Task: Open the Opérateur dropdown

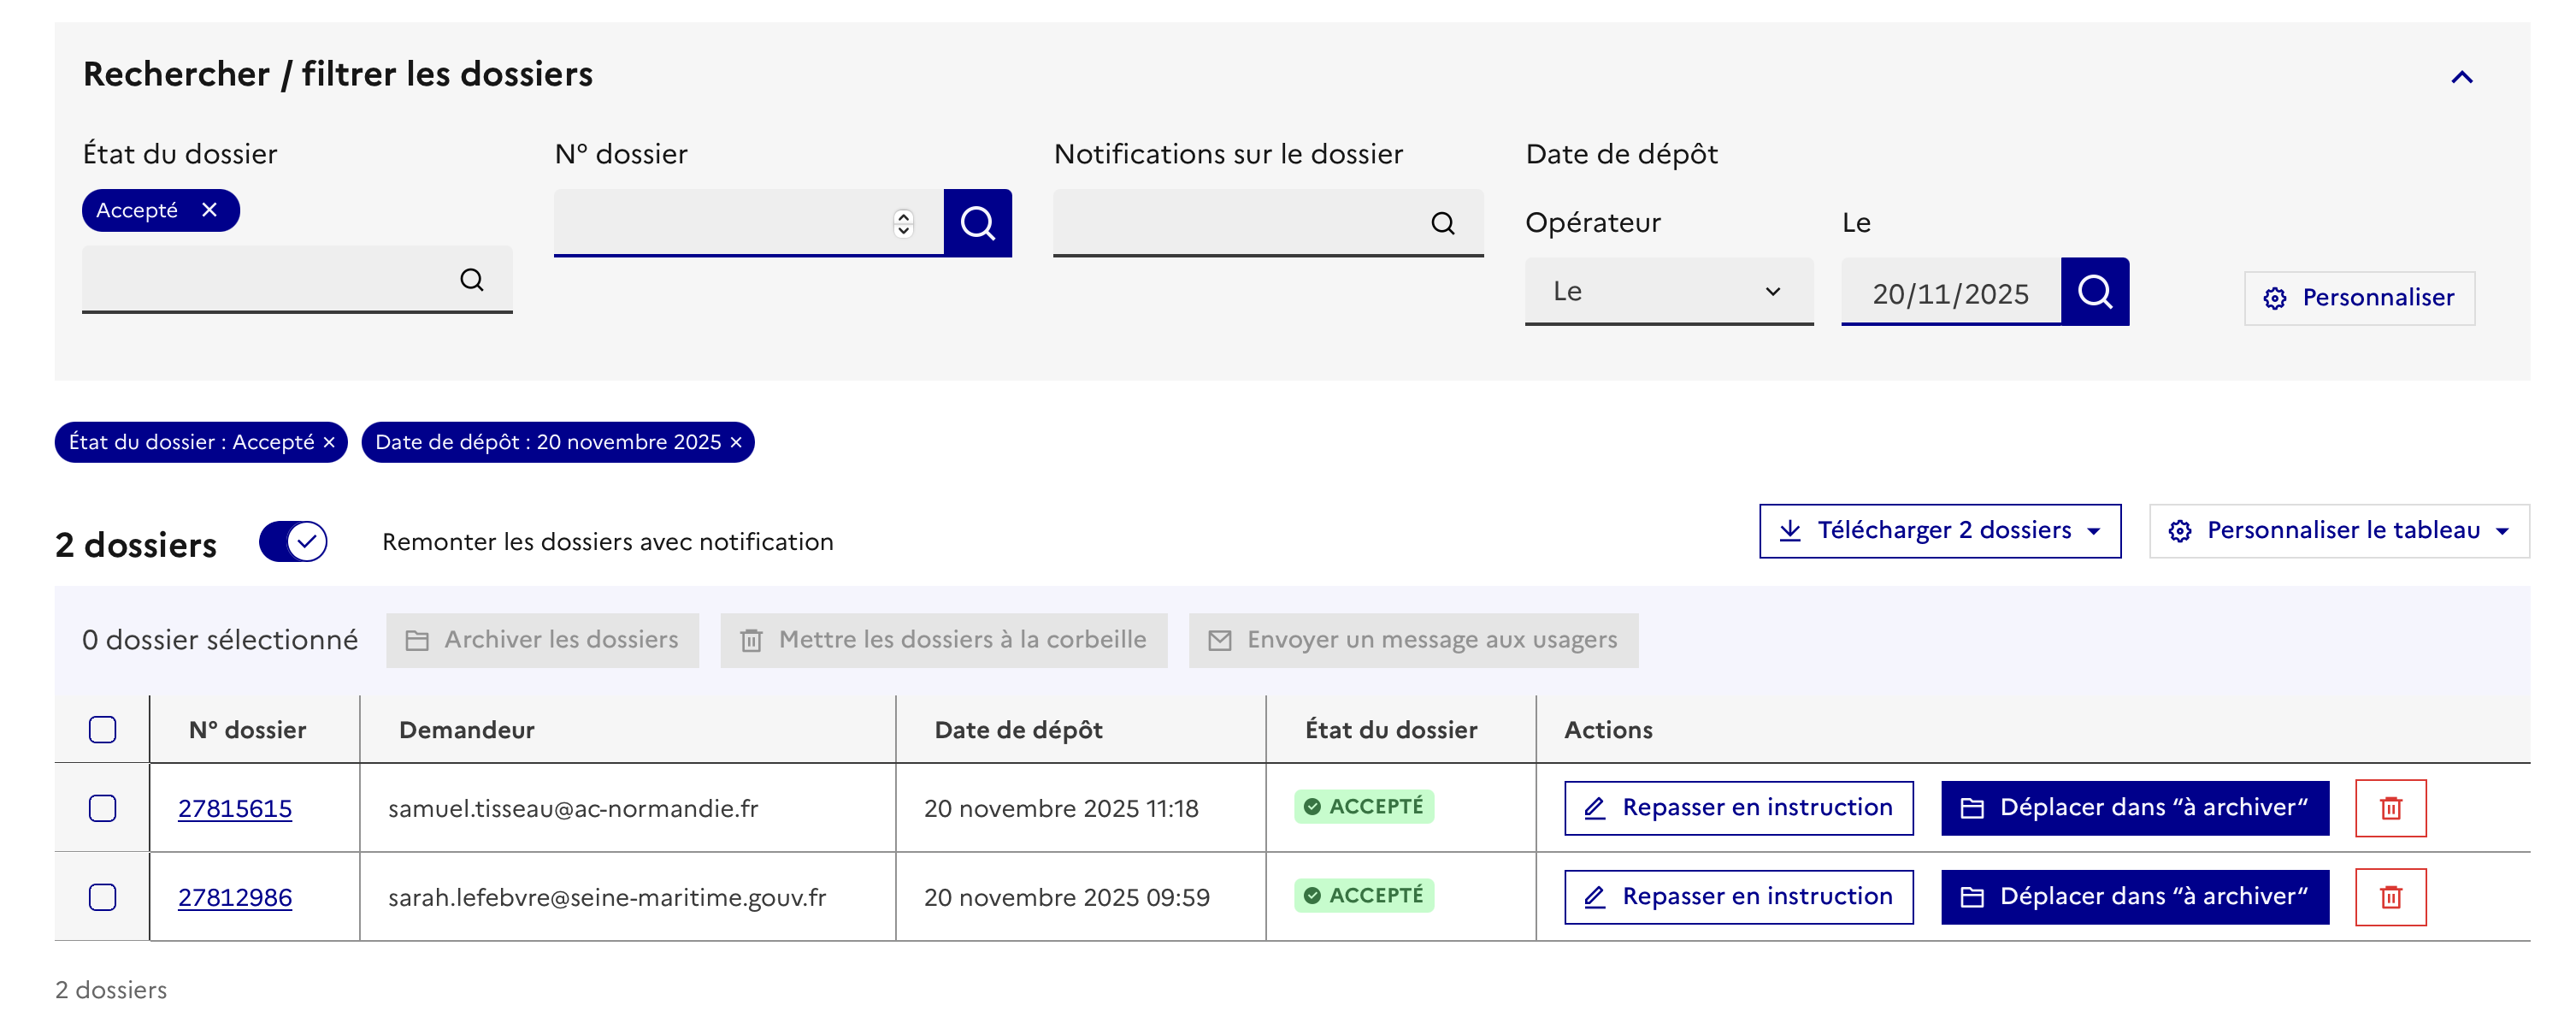Action: 1668,292
